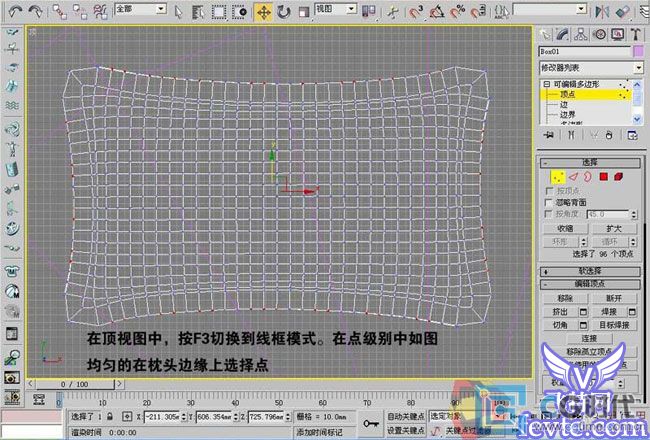Viewport: 650px width, 440px height.
Task: Open the purple object color swatch
Action: coord(638,52)
